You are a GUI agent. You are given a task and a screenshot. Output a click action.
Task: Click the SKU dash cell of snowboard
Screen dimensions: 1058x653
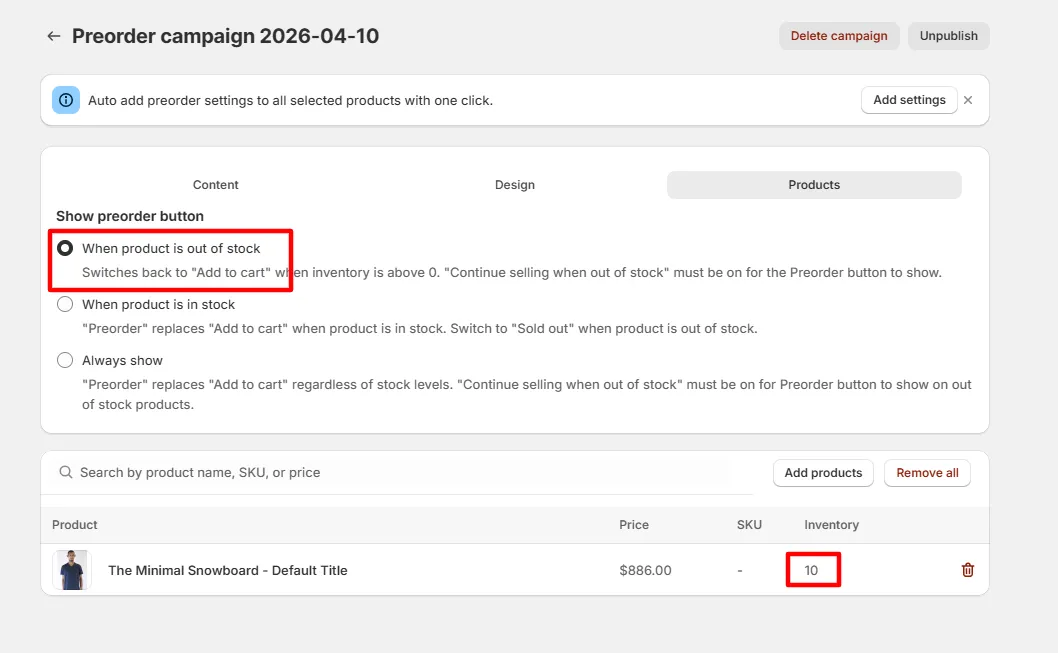click(740, 571)
